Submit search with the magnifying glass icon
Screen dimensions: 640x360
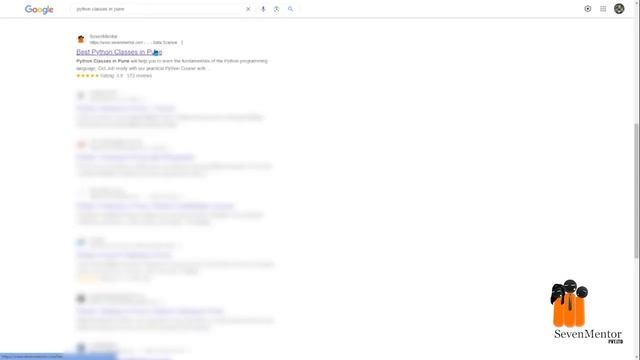[x=291, y=9]
